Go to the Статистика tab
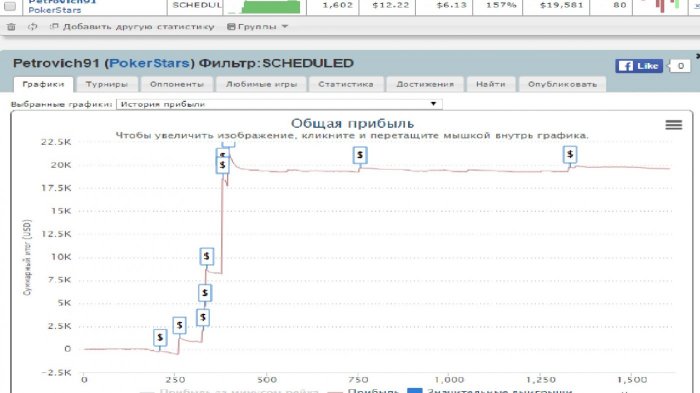Screen dimensions: 700x393 (x=346, y=84)
